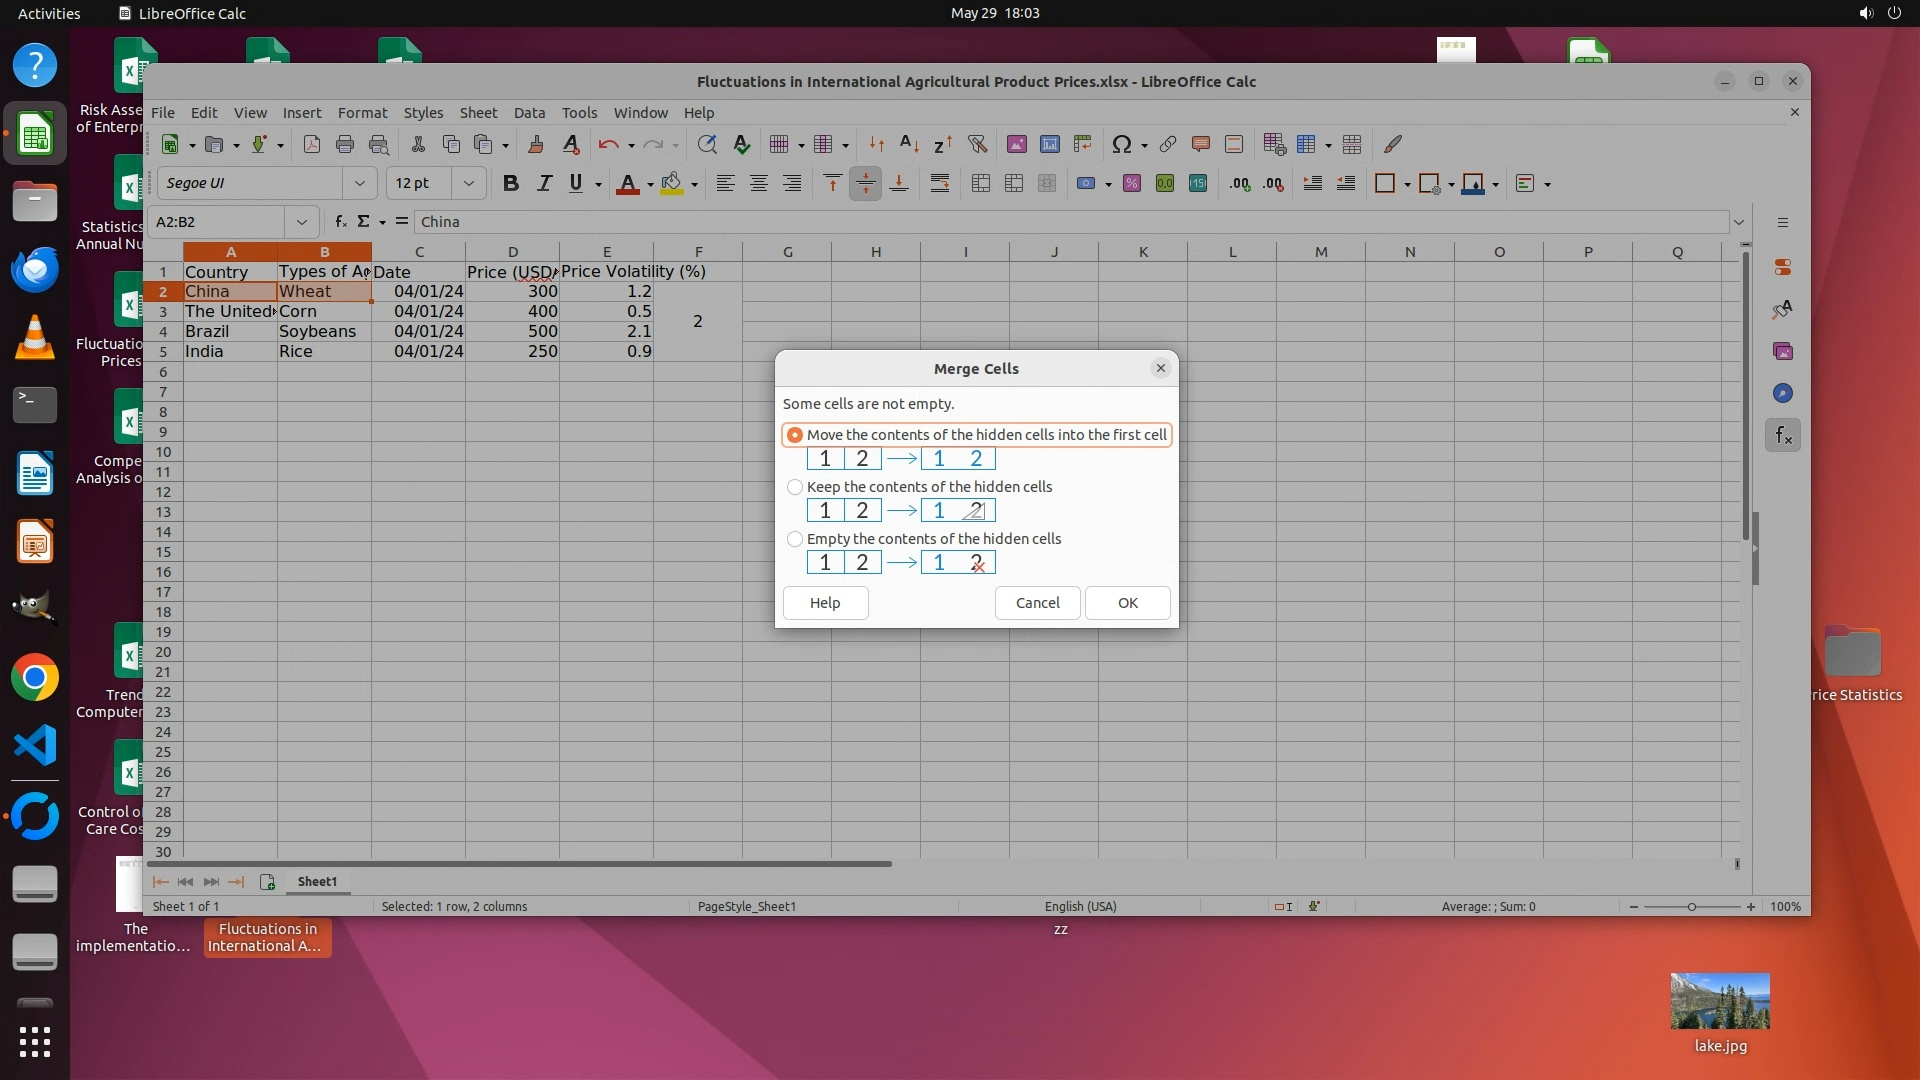The image size is (1920, 1080).
Task: Click the Clone Formatting paintbrush icon
Action: coord(535,144)
